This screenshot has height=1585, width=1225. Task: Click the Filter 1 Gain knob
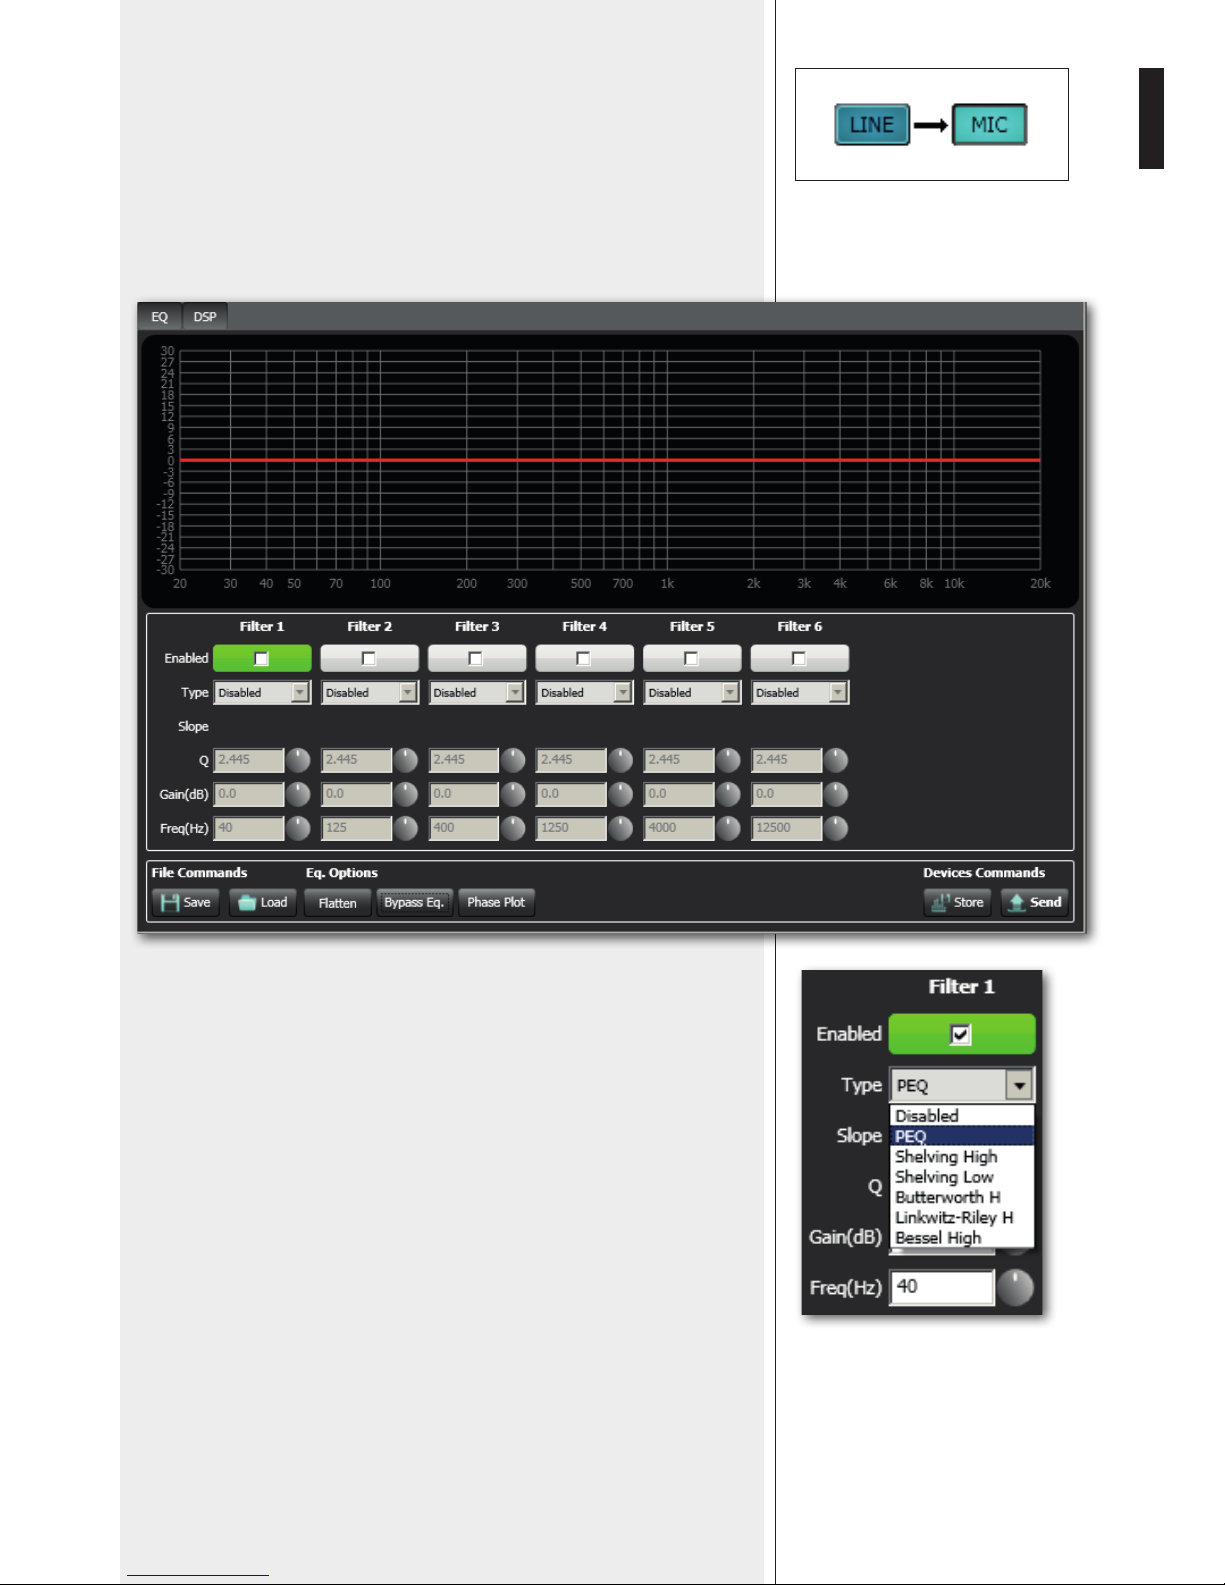click(298, 794)
